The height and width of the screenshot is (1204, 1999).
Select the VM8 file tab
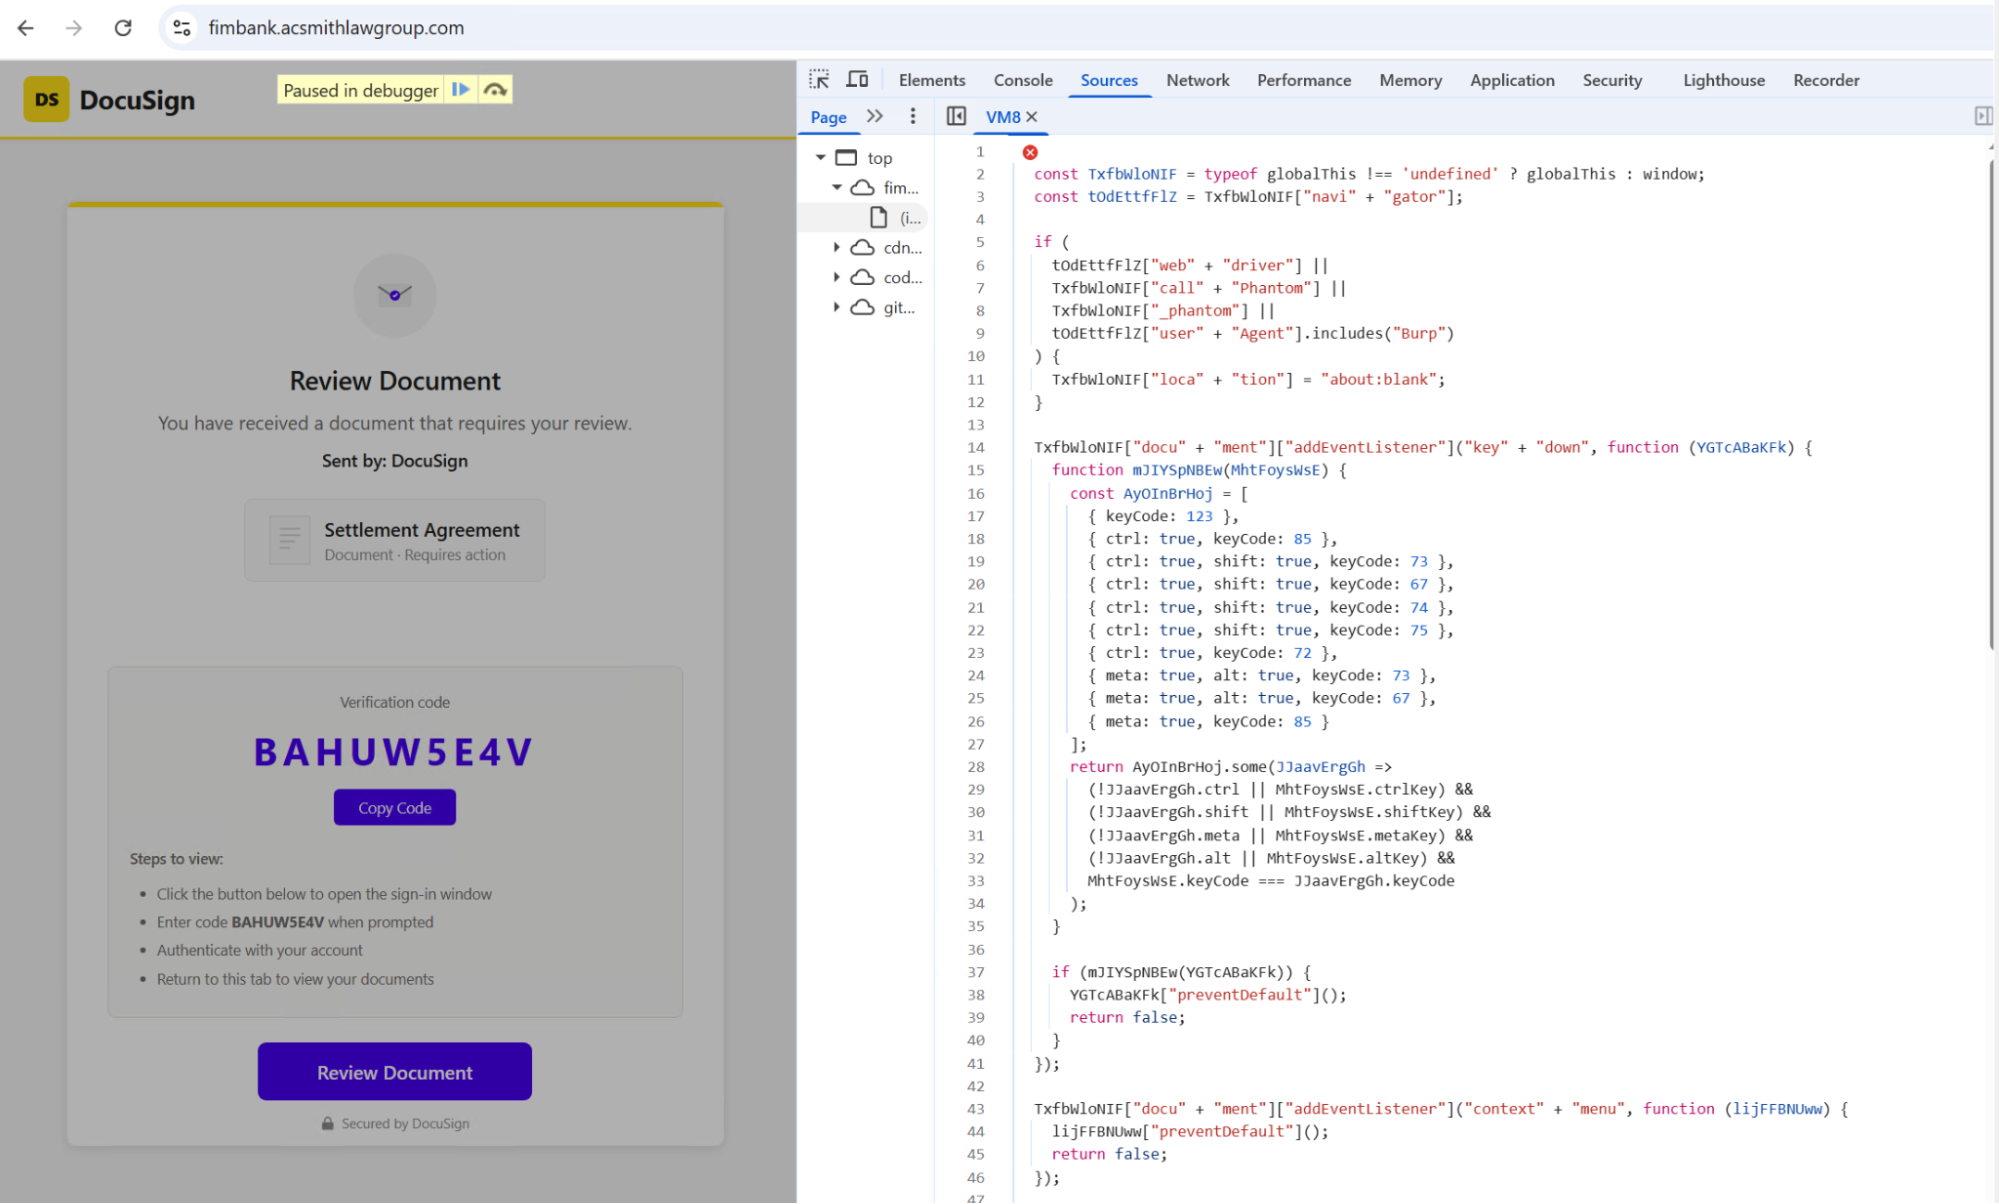coord(1003,117)
